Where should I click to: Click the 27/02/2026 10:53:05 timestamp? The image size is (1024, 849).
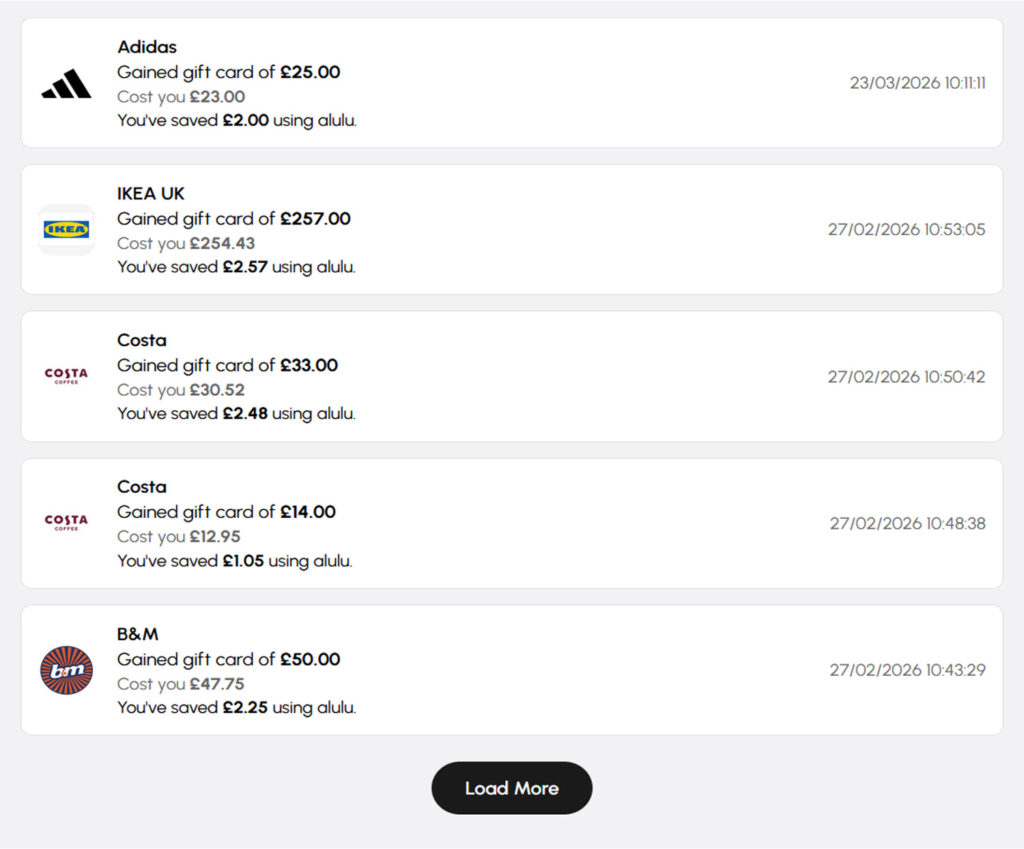[906, 230]
